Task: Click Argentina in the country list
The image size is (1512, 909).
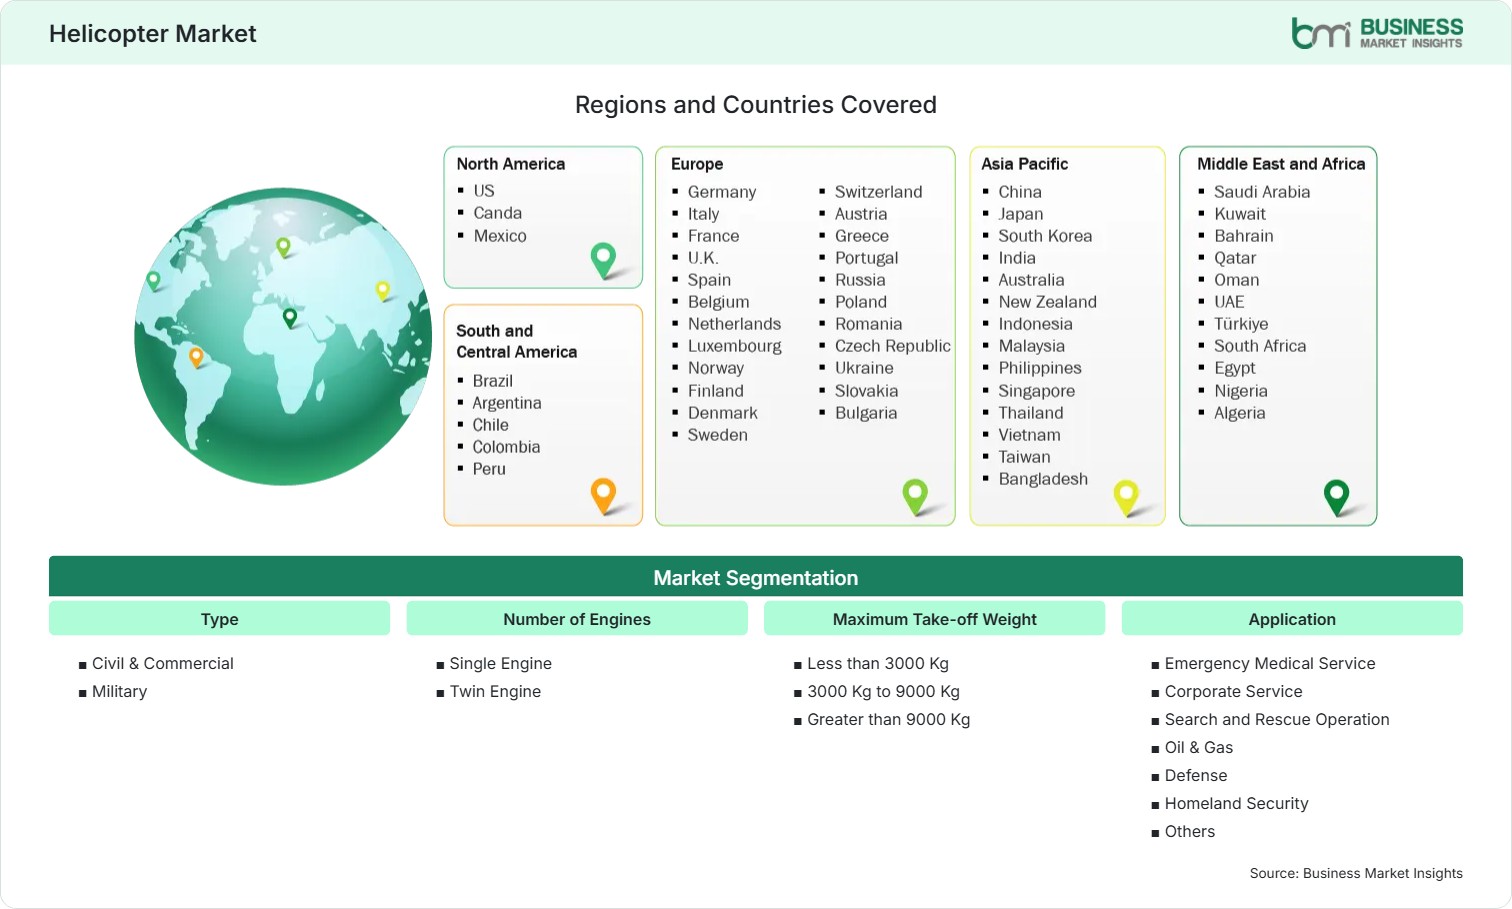Action: [x=507, y=403]
